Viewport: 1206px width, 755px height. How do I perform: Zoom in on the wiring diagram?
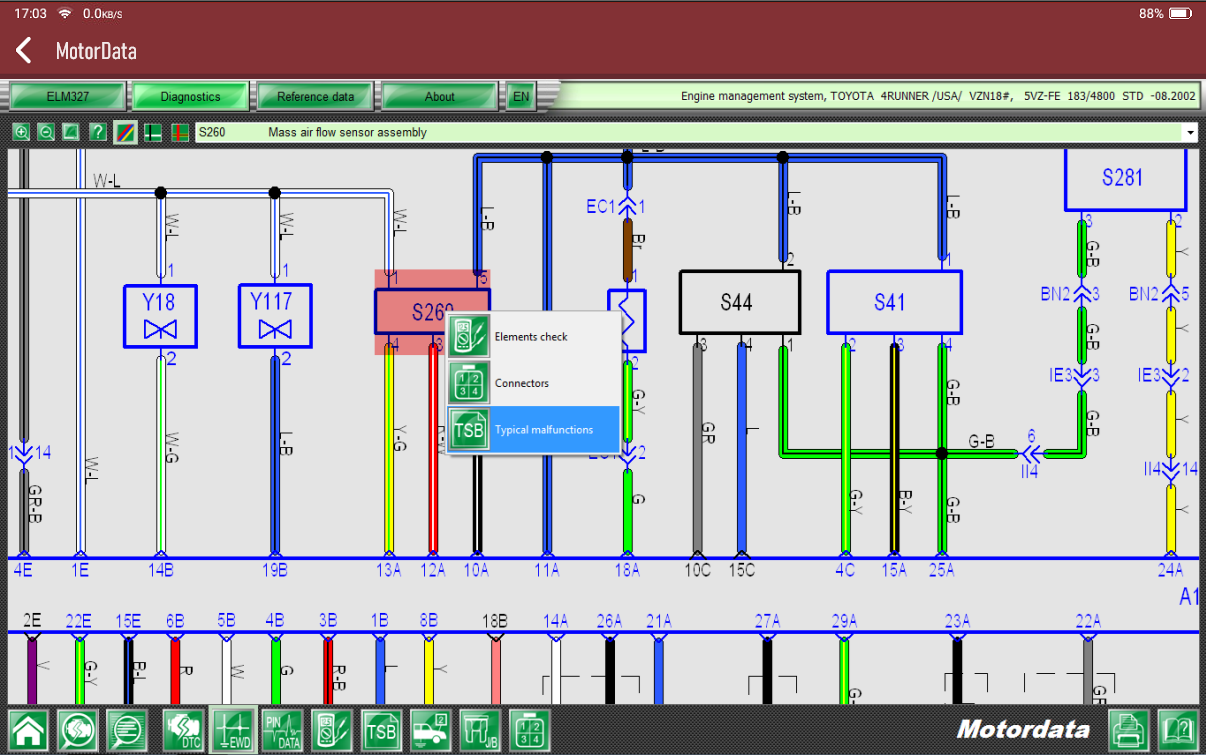coord(21,132)
